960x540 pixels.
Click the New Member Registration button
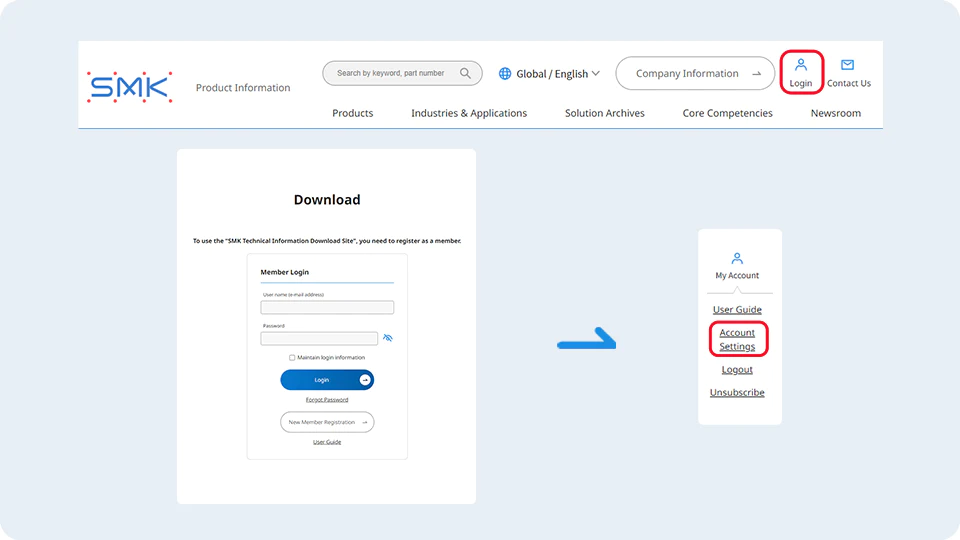tap(327, 422)
